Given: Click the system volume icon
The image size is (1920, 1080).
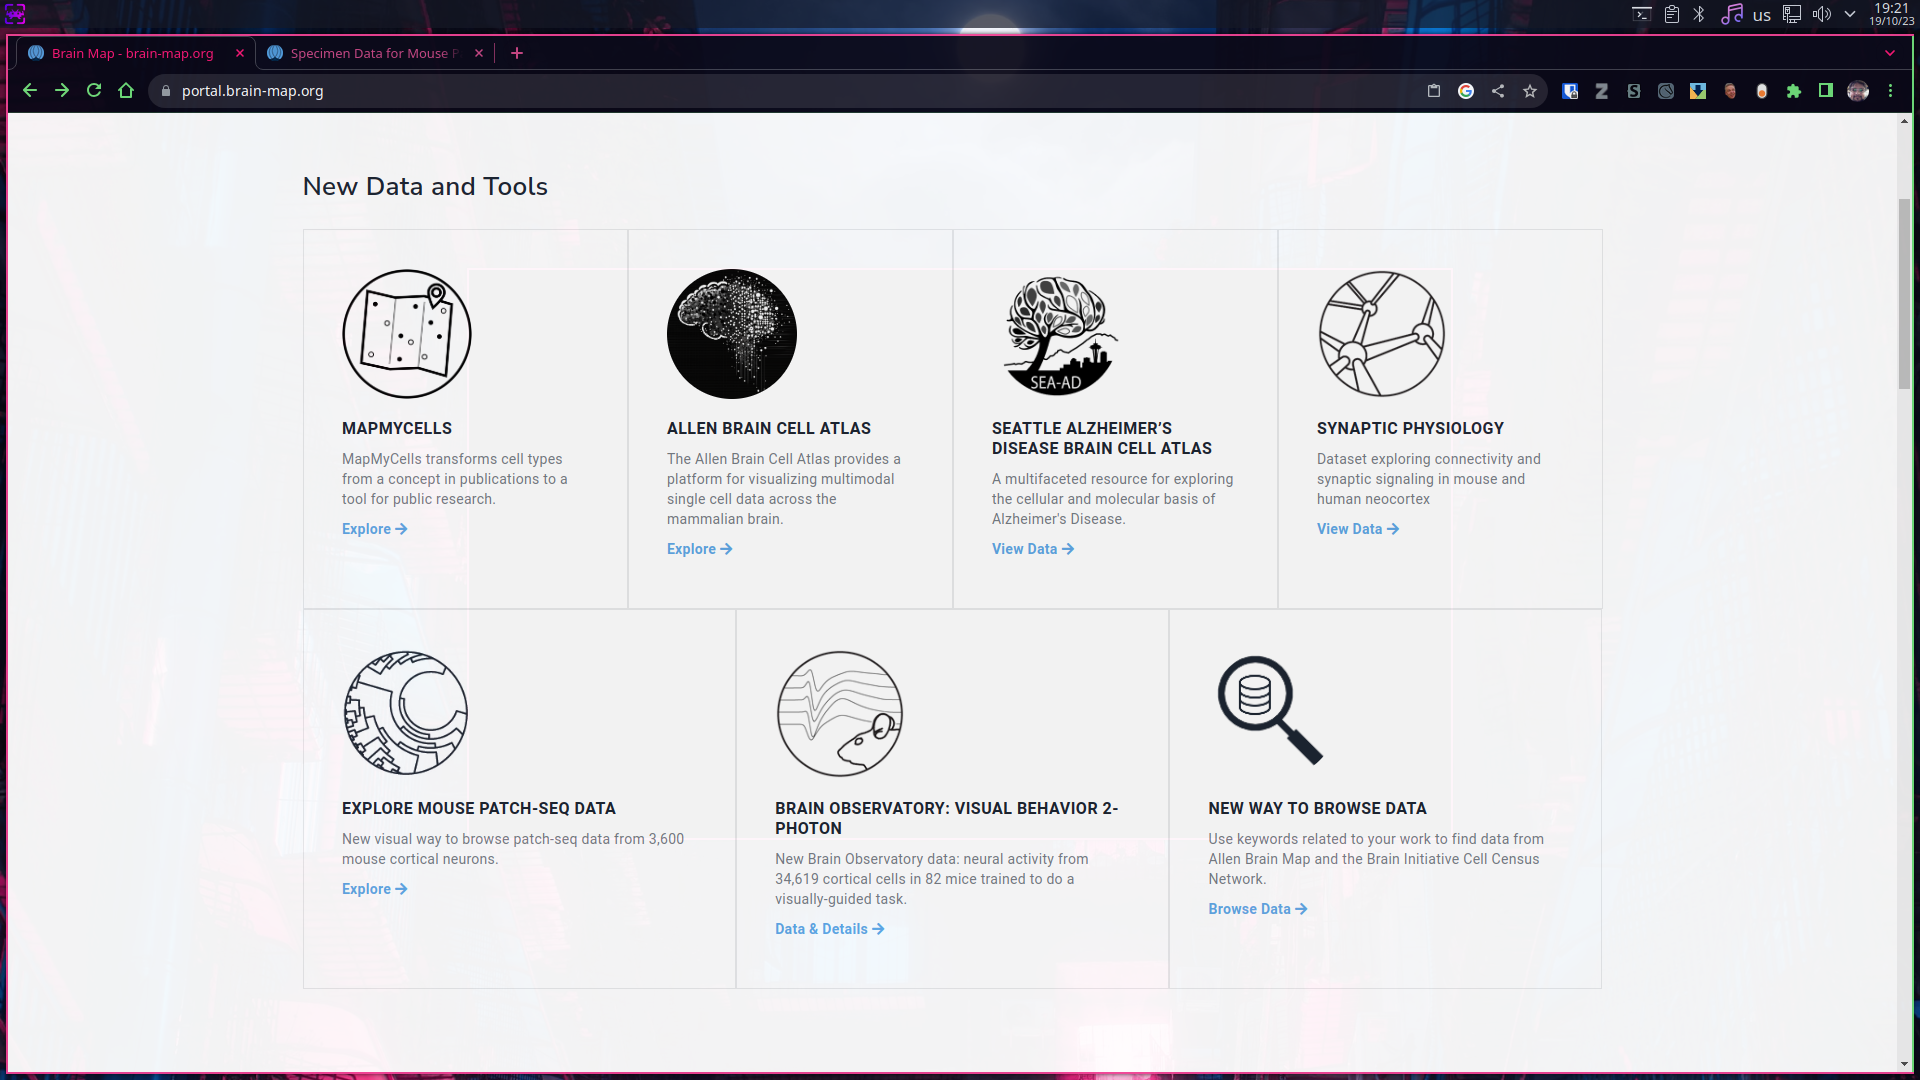Looking at the screenshot, I should (x=1821, y=14).
